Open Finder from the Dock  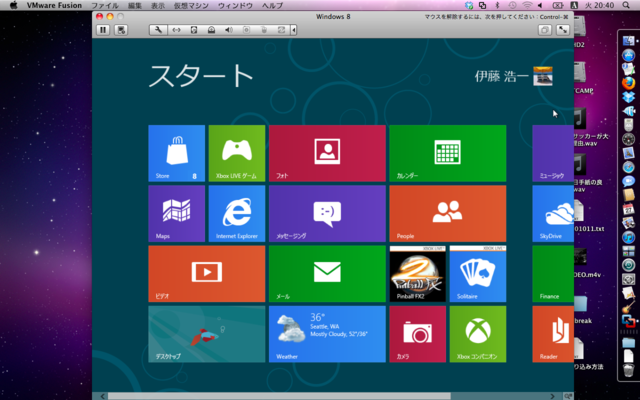tap(629, 40)
